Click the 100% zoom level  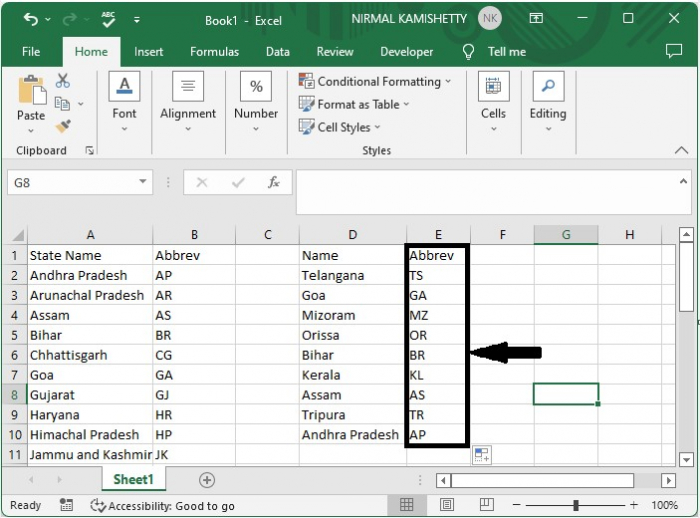click(x=664, y=505)
